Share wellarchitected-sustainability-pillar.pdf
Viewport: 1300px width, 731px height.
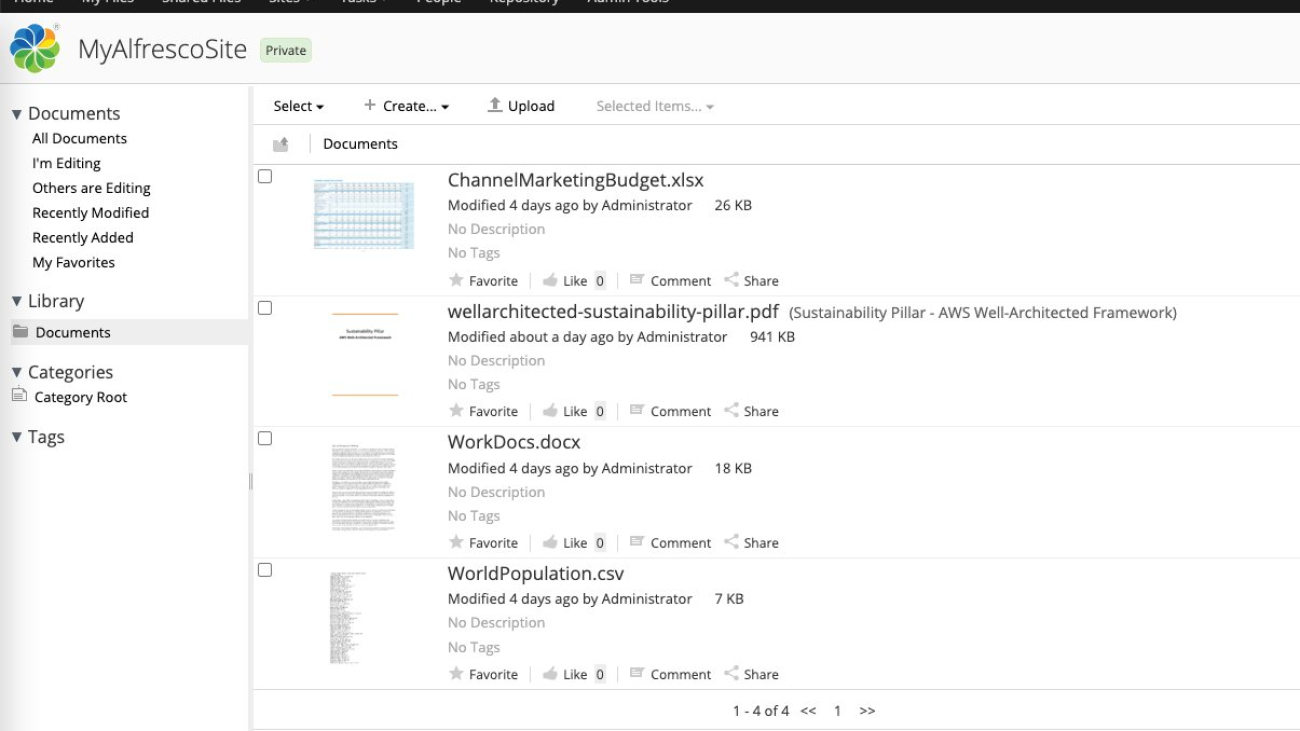(751, 411)
